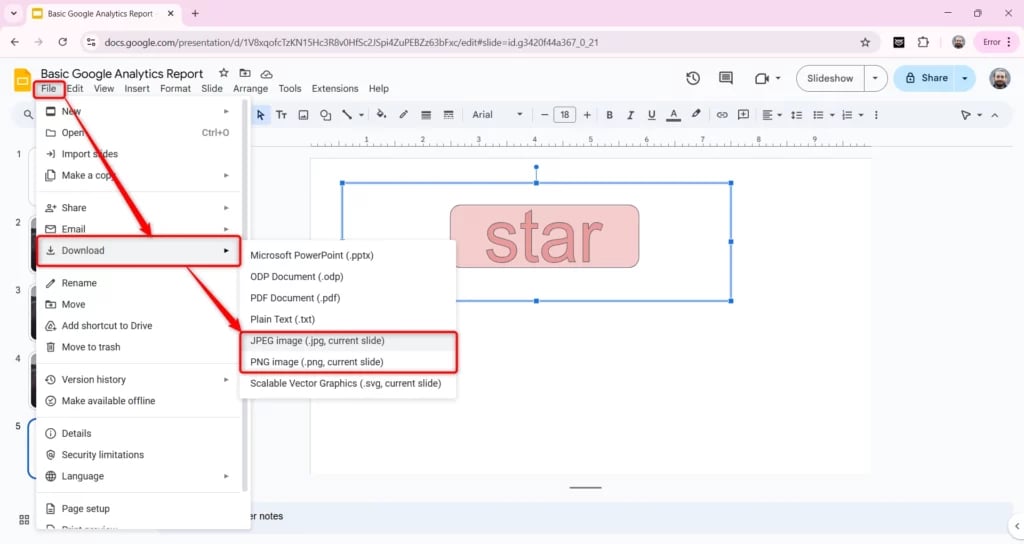
Task: Toggle underline formatting
Action: (x=651, y=115)
